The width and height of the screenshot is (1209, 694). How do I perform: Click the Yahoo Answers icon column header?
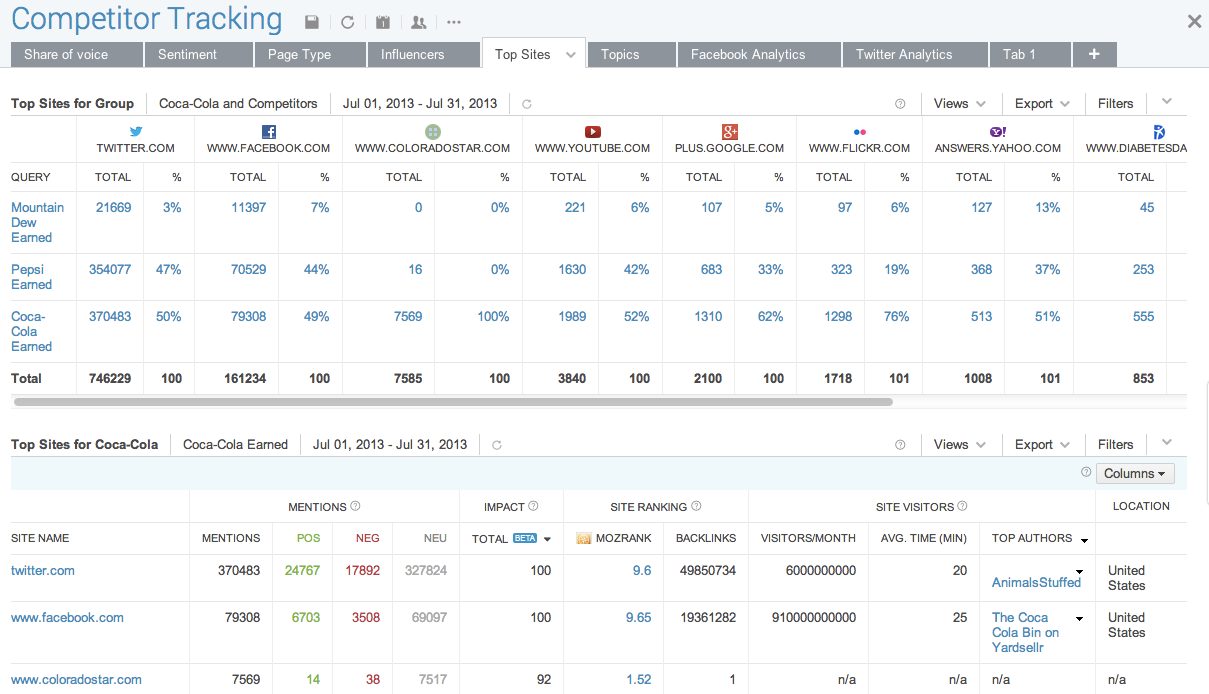(x=997, y=131)
